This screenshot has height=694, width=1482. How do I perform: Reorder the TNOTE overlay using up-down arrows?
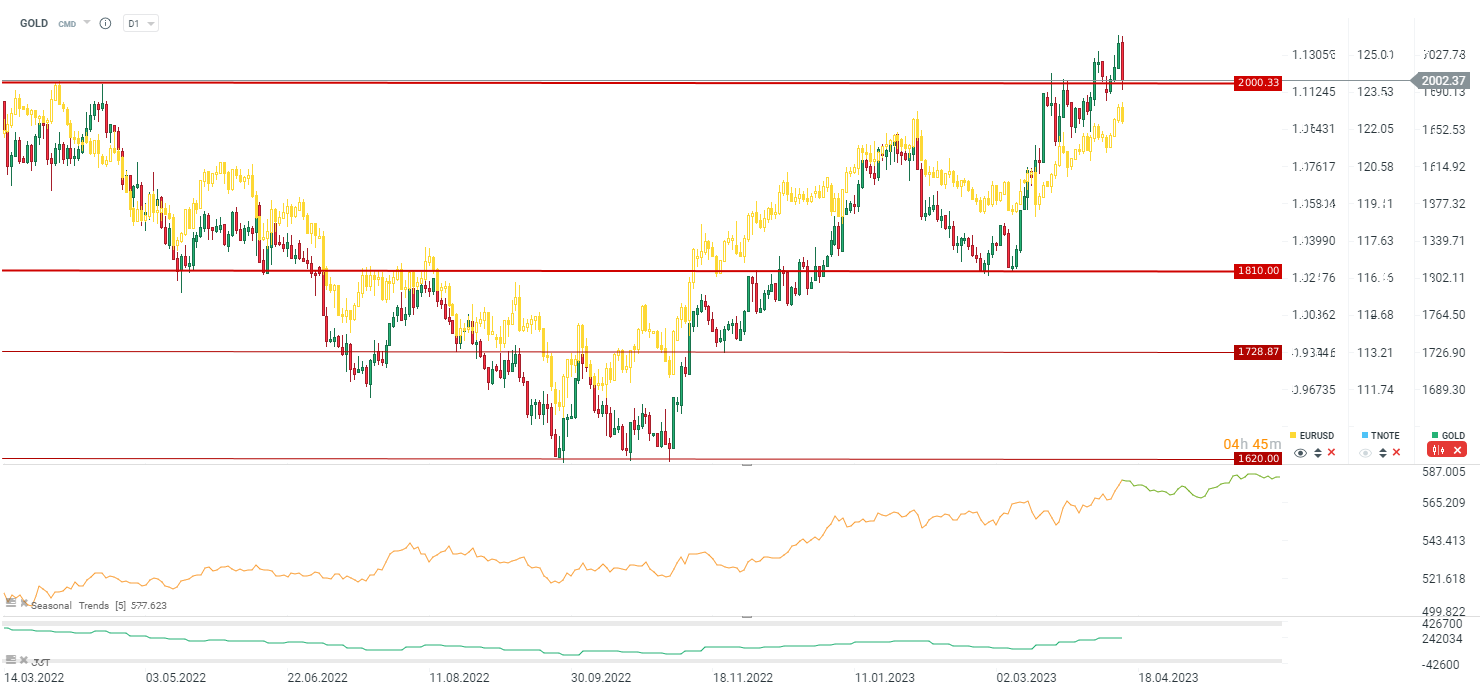pyautogui.click(x=1383, y=453)
